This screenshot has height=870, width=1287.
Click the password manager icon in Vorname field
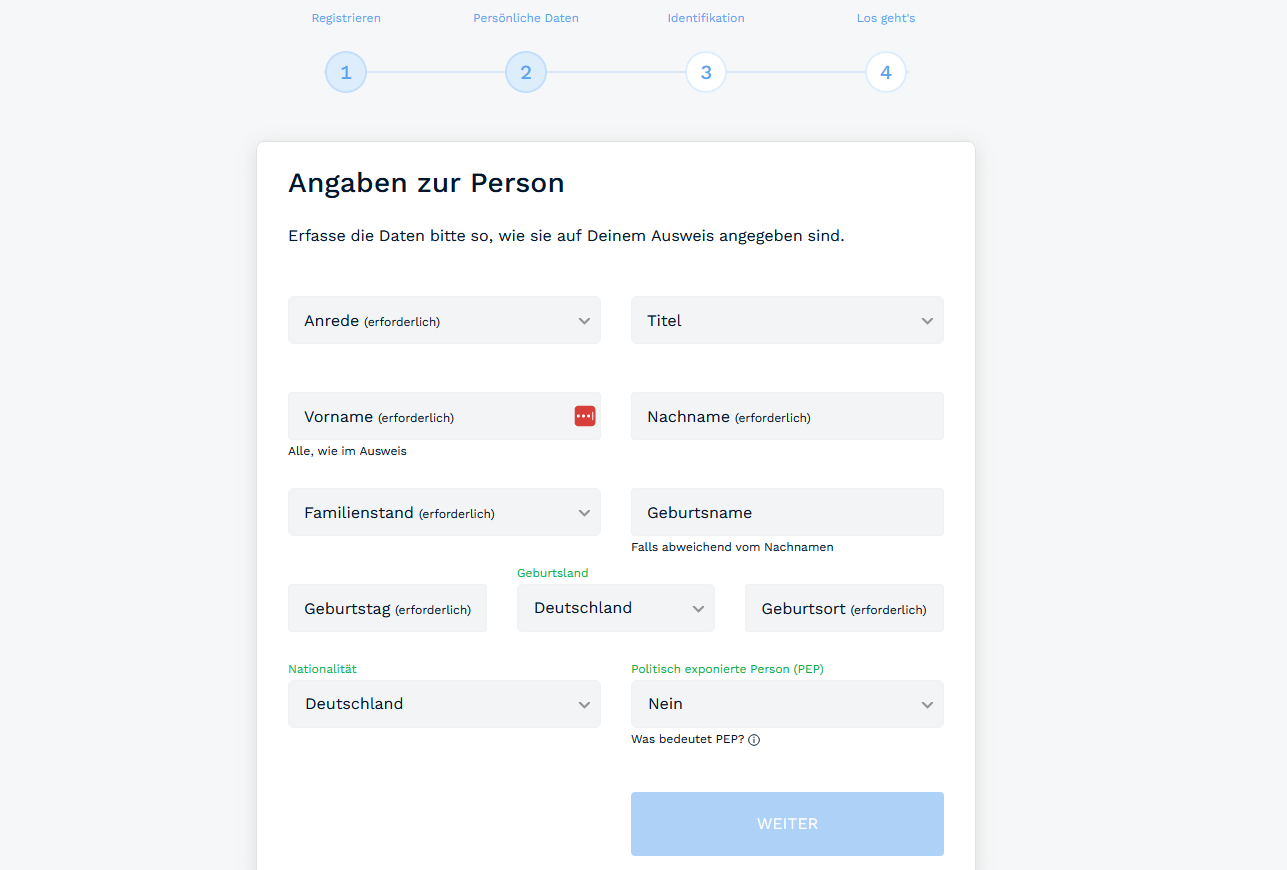coord(585,416)
